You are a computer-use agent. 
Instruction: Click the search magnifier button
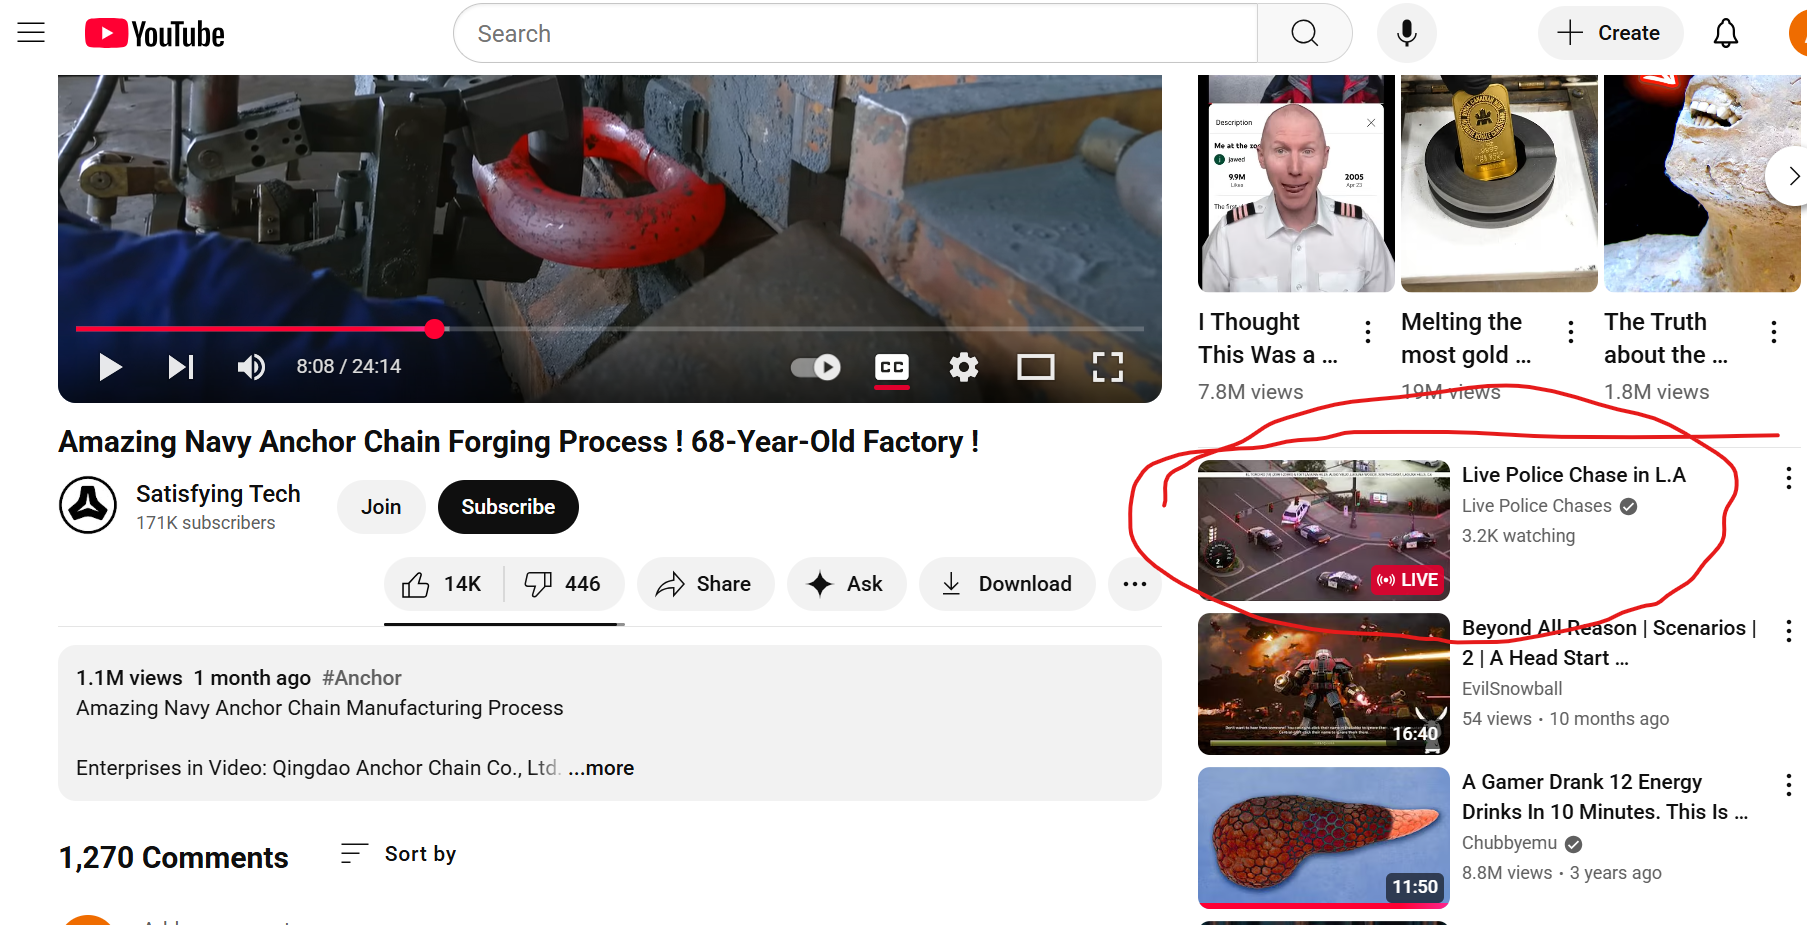(1304, 33)
